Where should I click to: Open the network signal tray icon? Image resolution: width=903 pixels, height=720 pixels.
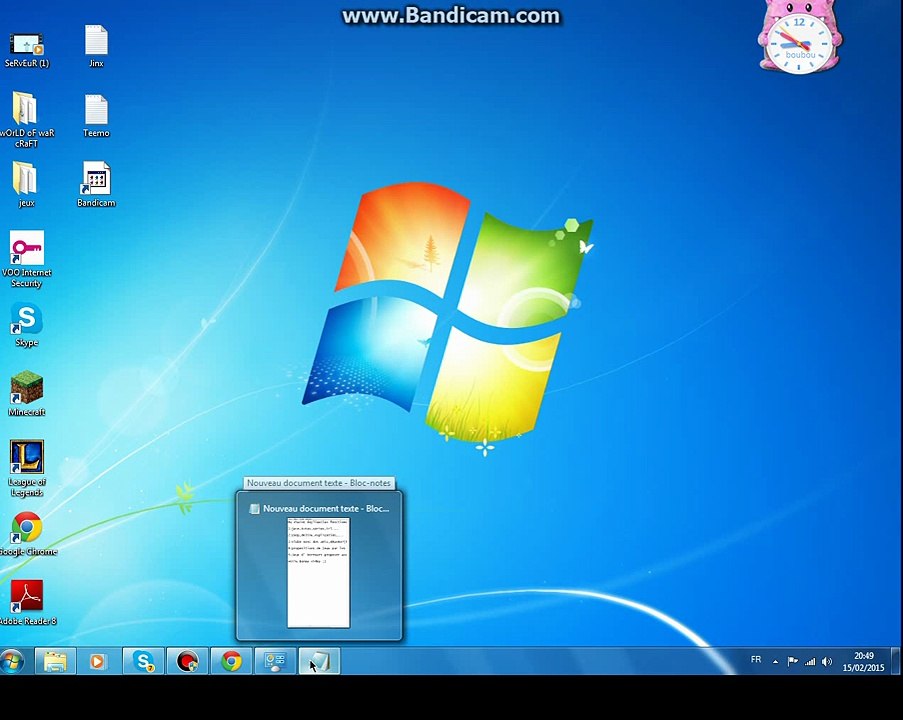pyautogui.click(x=810, y=661)
